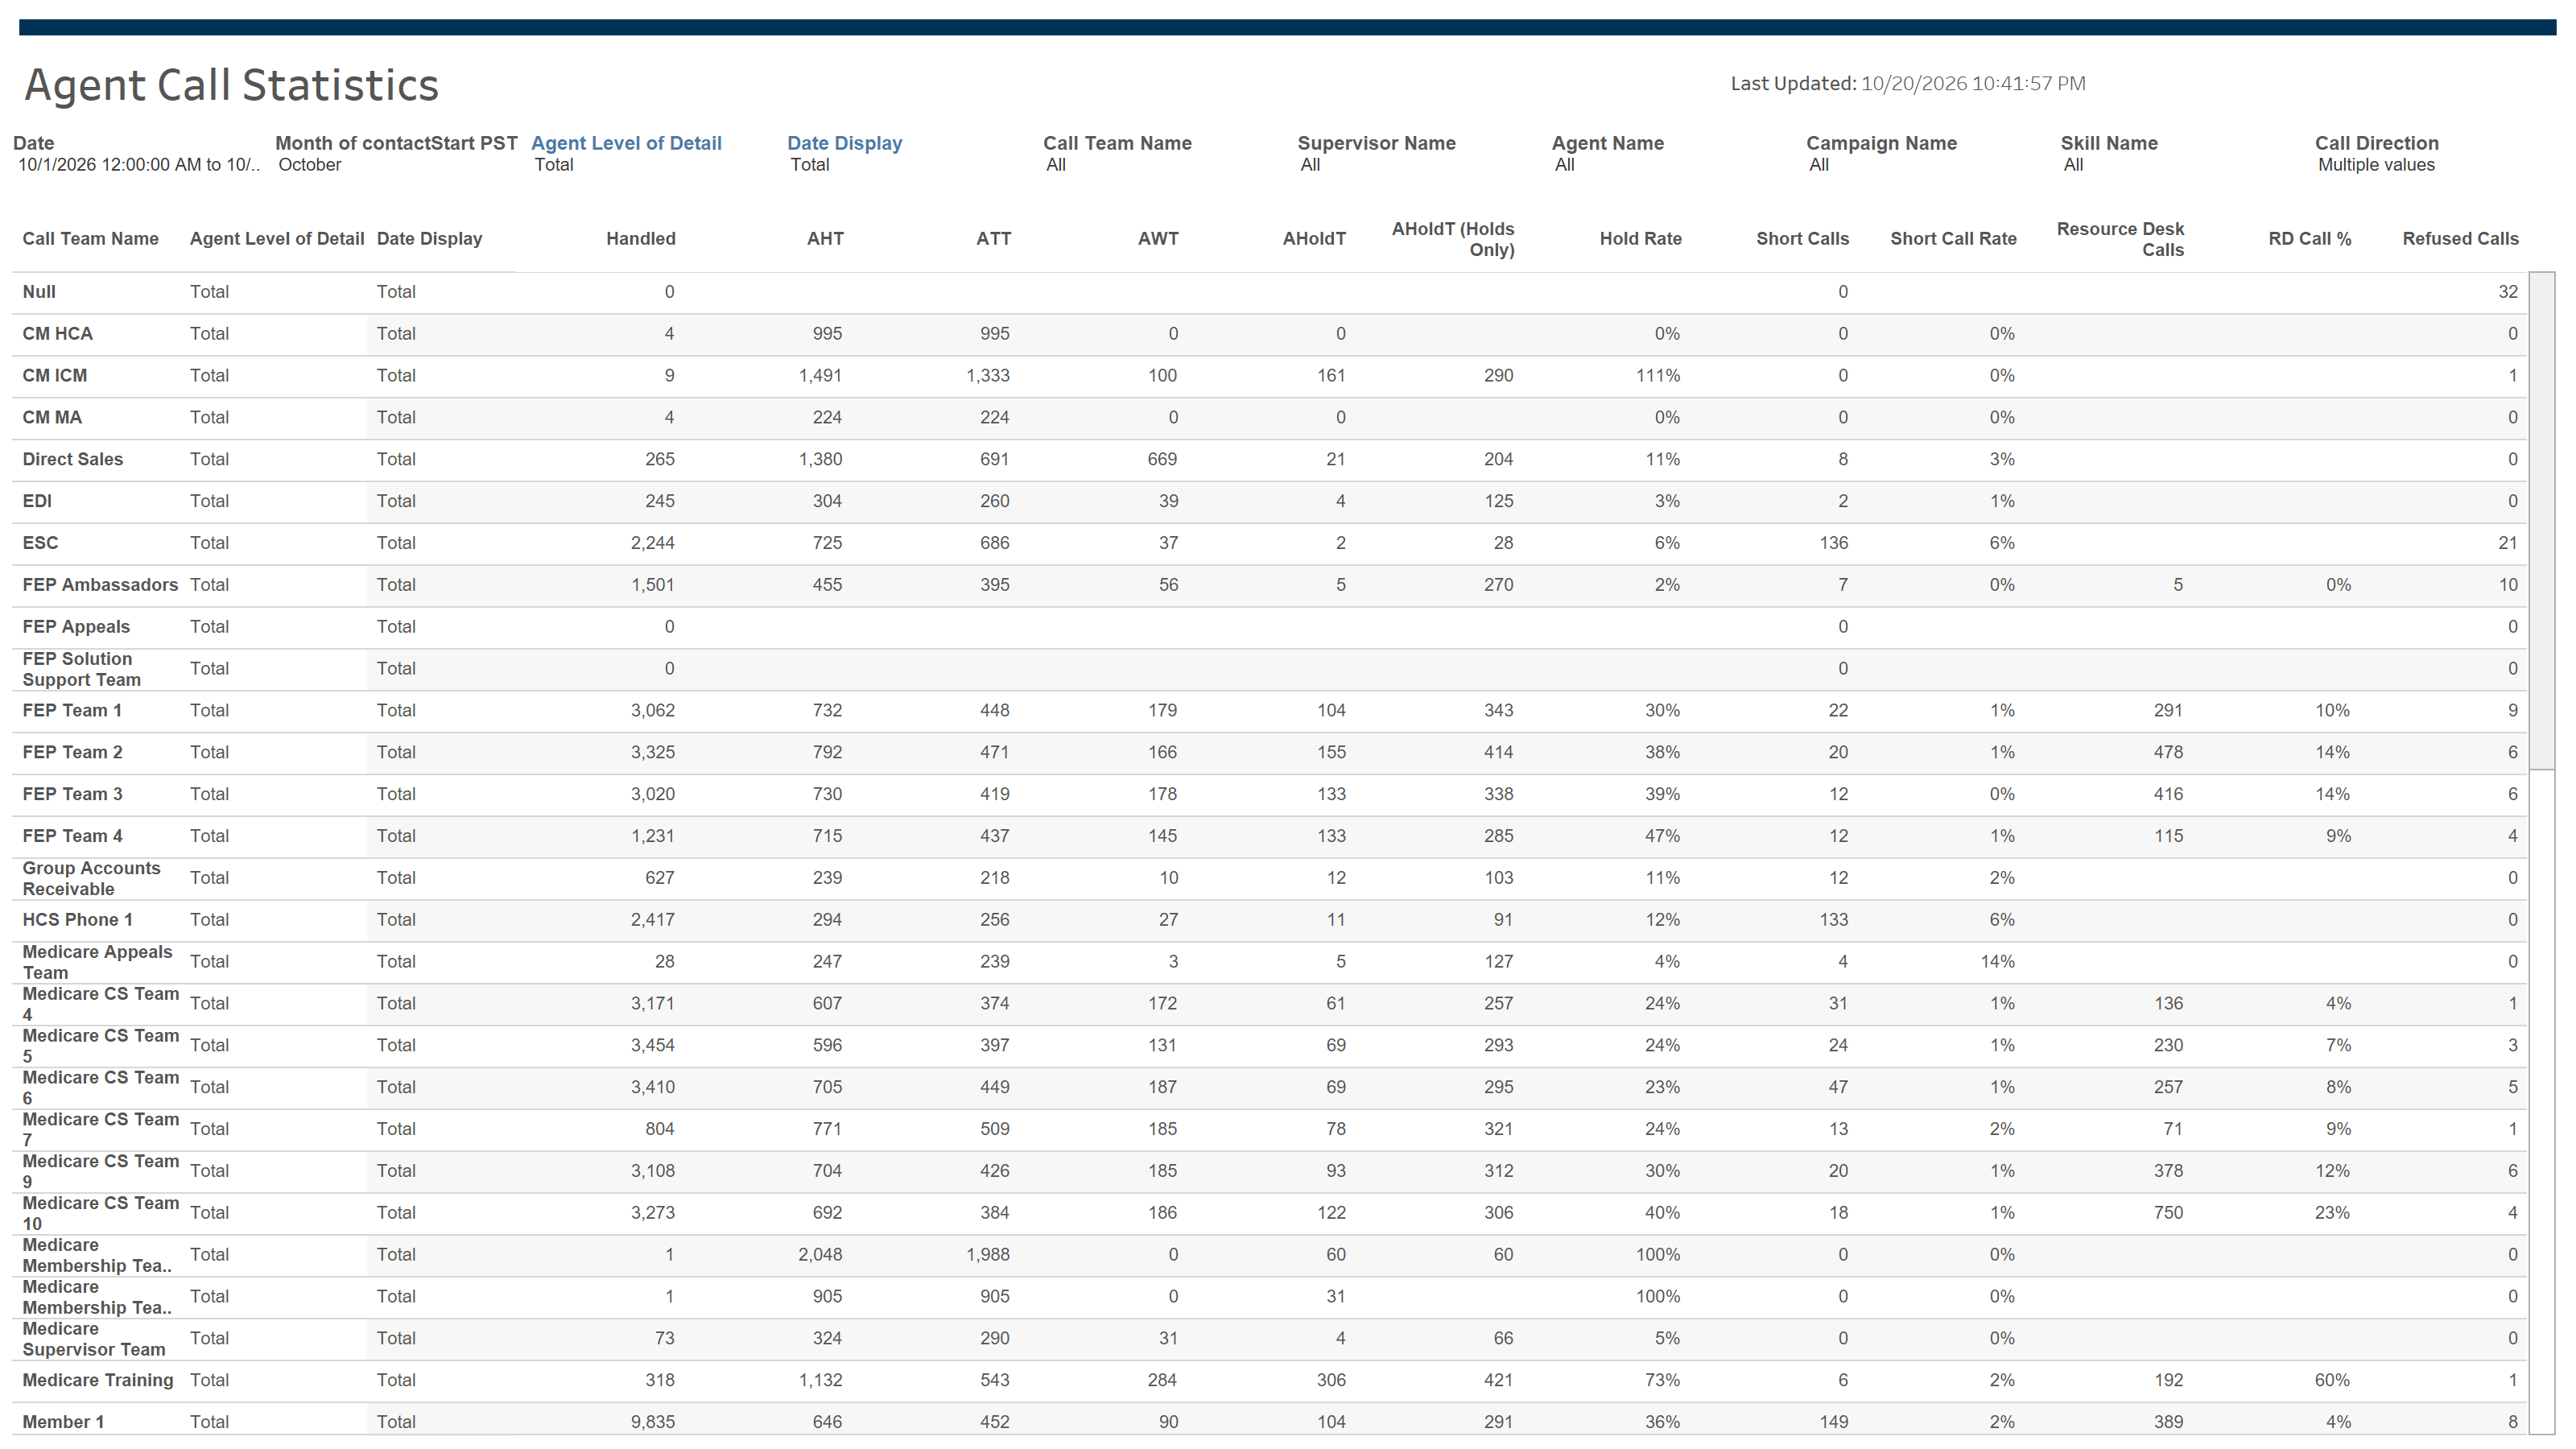
Task: Select the CM HCA team row label
Action: point(57,334)
